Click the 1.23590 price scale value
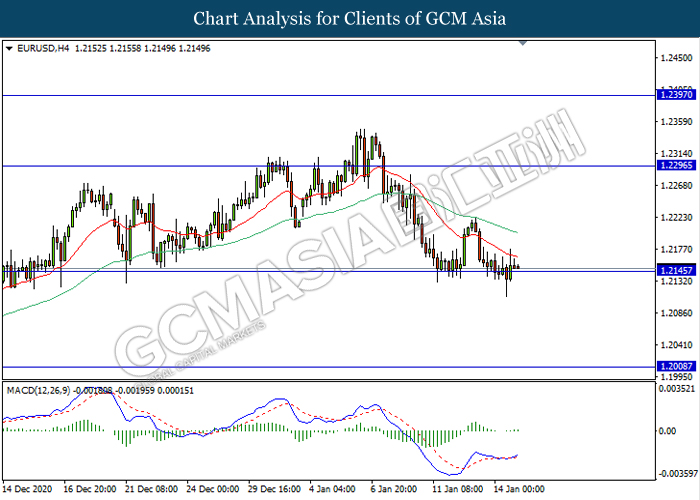This screenshot has height=500, width=700. pos(676,121)
